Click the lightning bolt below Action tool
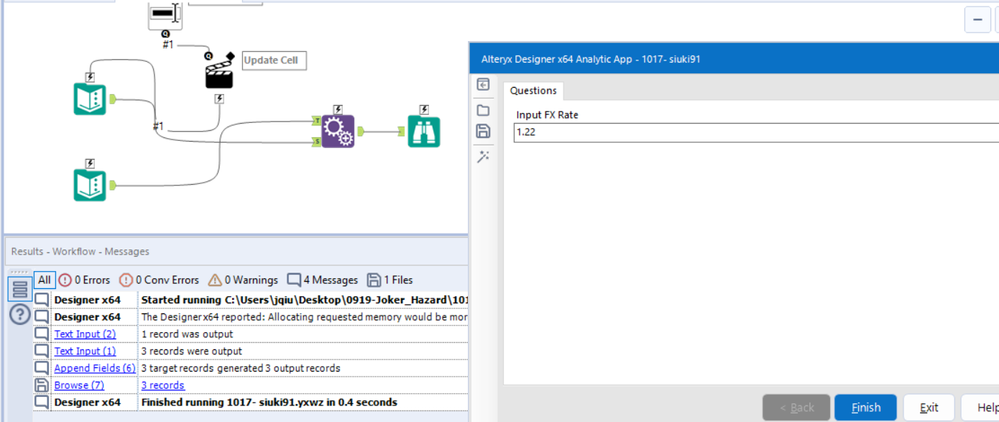Image resolution: width=999 pixels, height=422 pixels. [x=219, y=99]
